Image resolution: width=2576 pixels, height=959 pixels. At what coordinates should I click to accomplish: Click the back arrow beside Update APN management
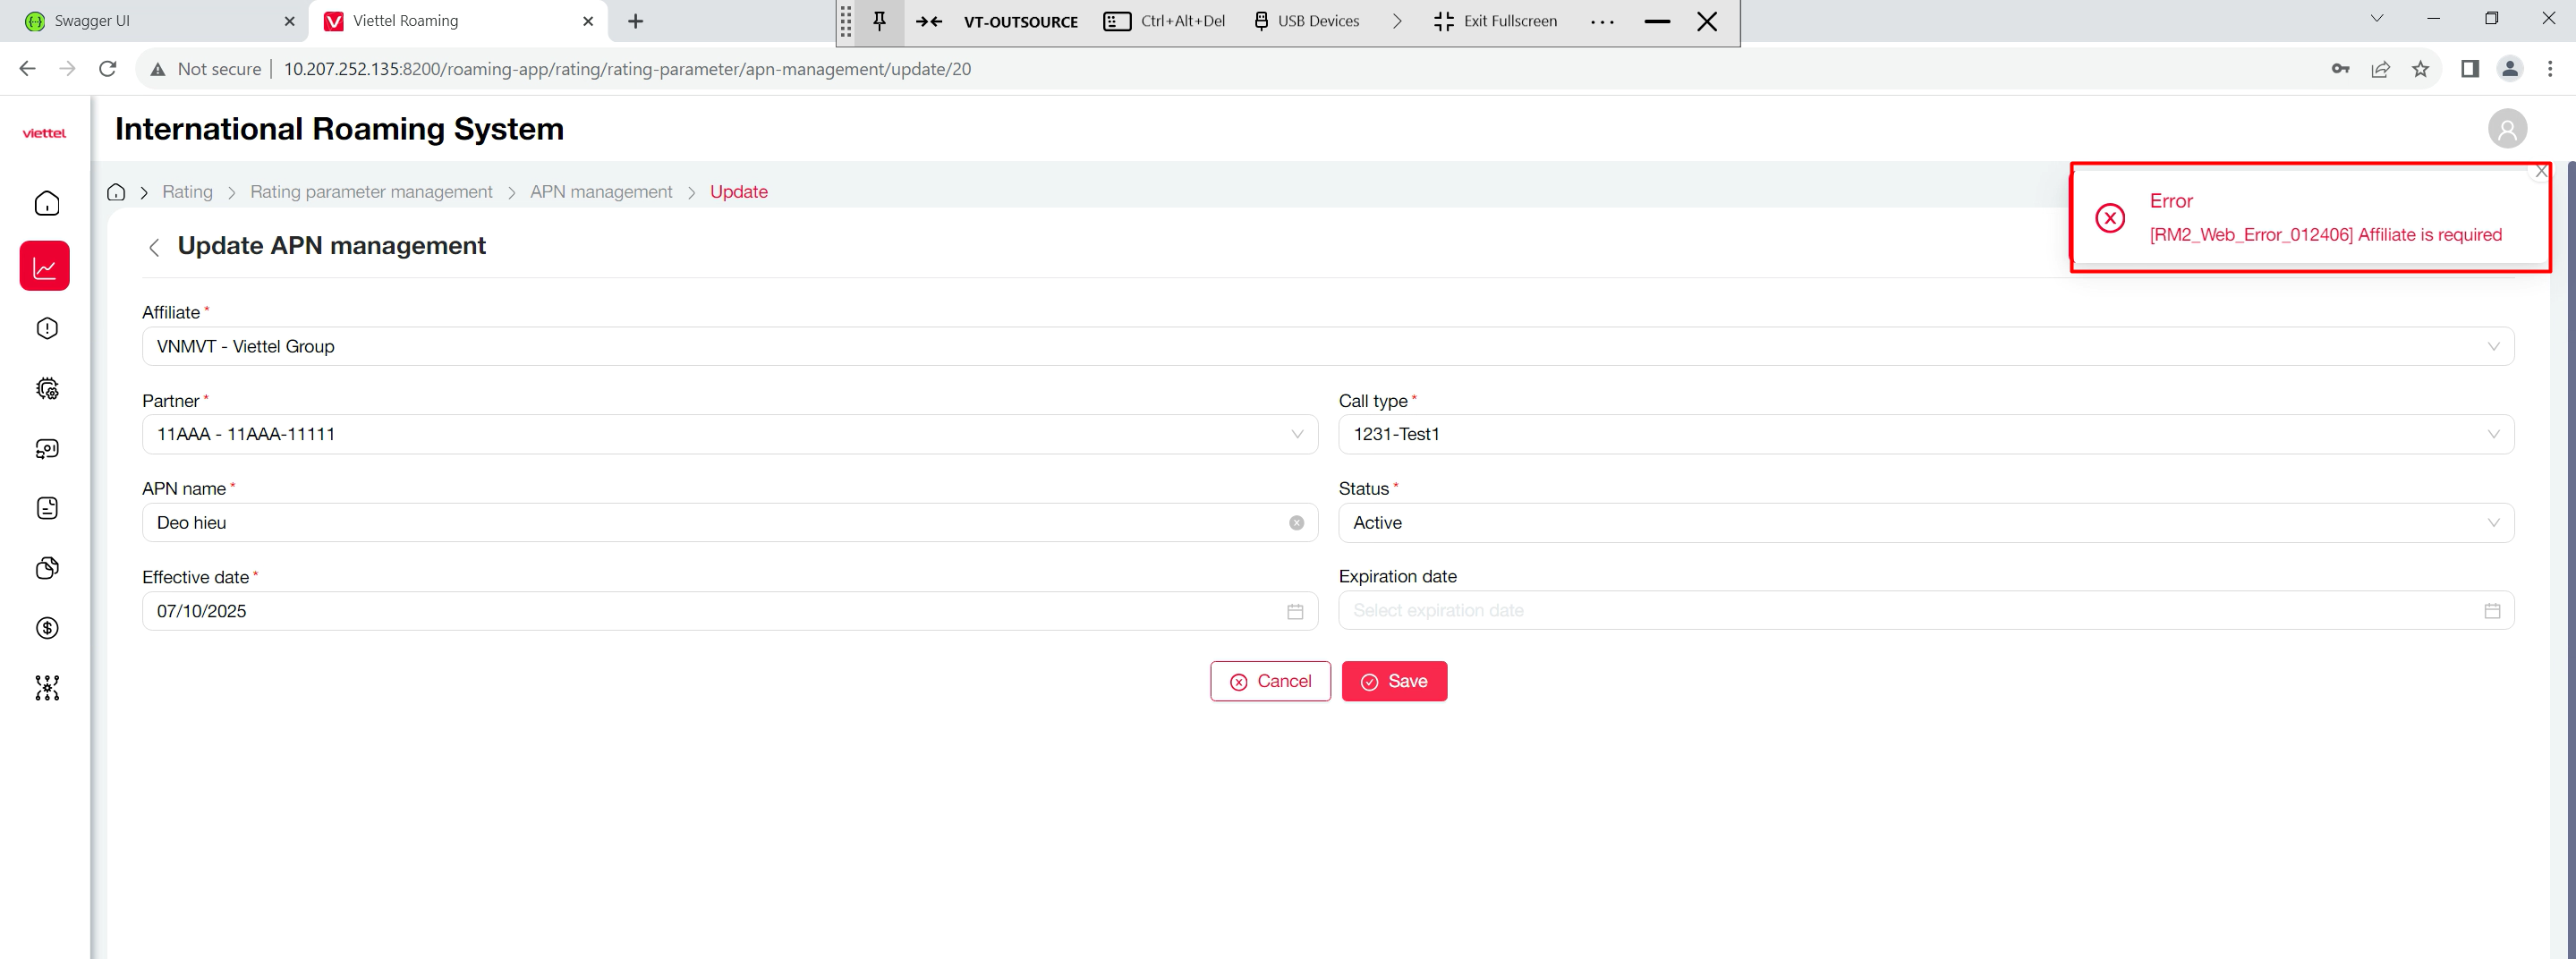click(x=154, y=247)
